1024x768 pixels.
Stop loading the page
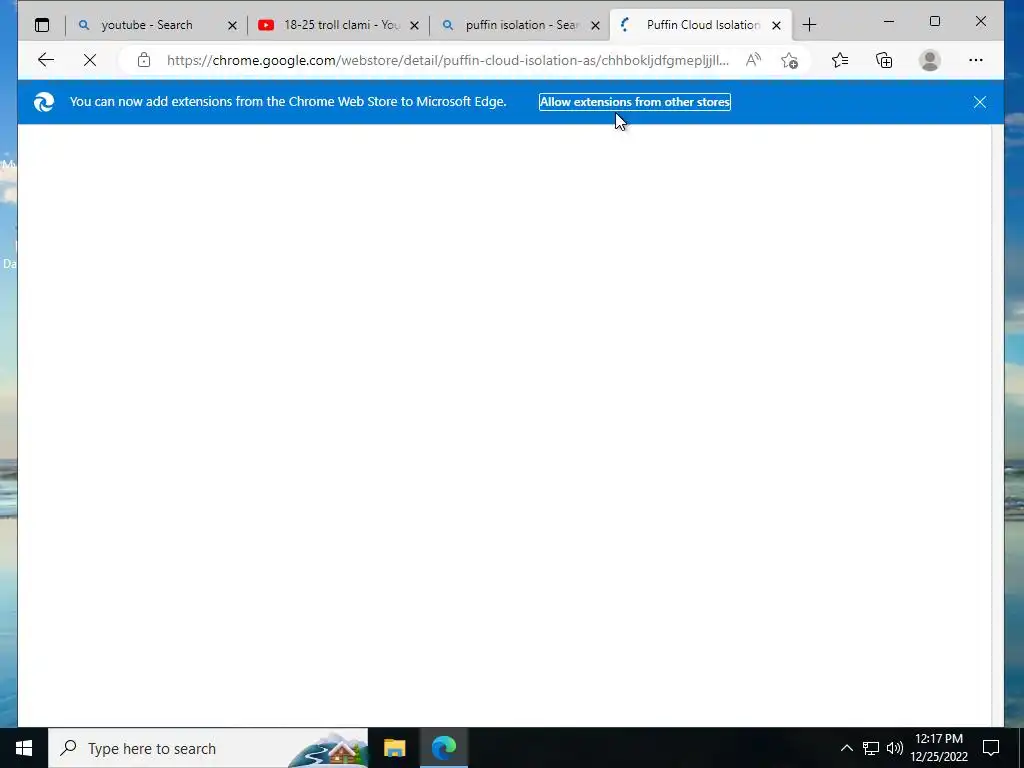[x=90, y=60]
